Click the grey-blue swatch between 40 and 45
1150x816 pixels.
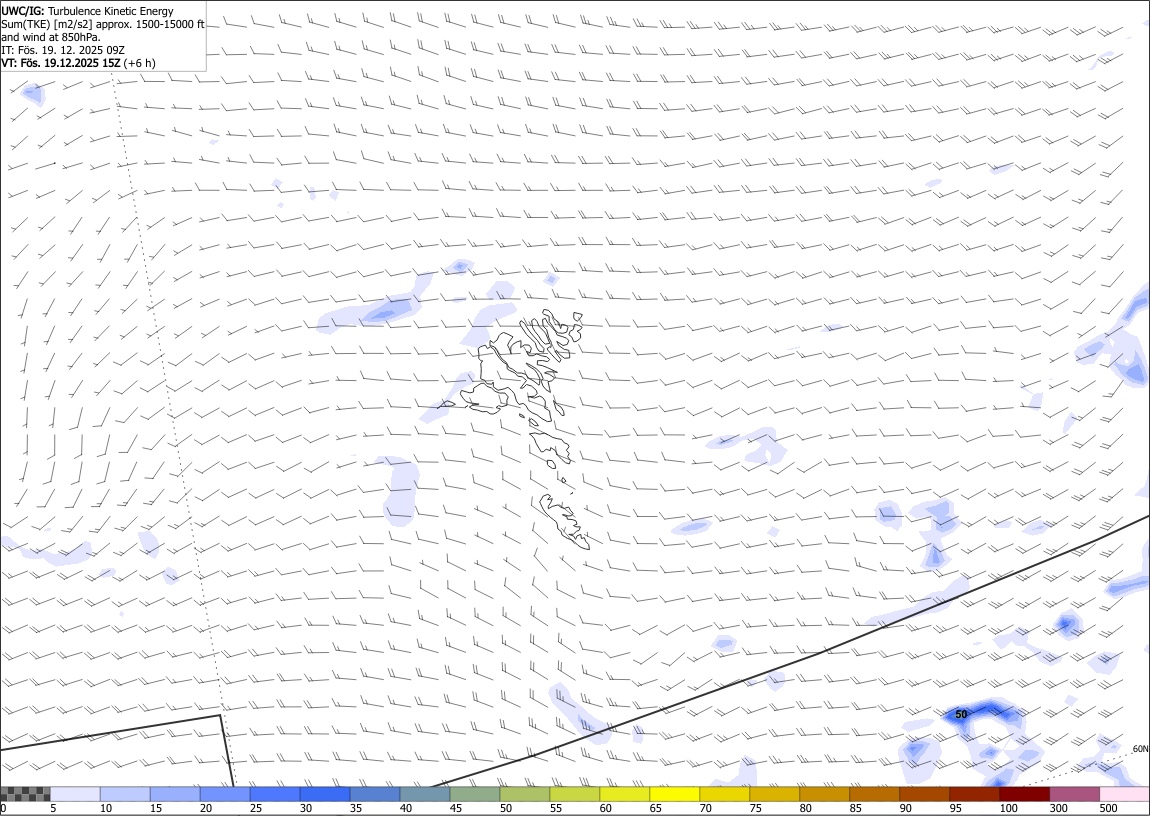425,794
